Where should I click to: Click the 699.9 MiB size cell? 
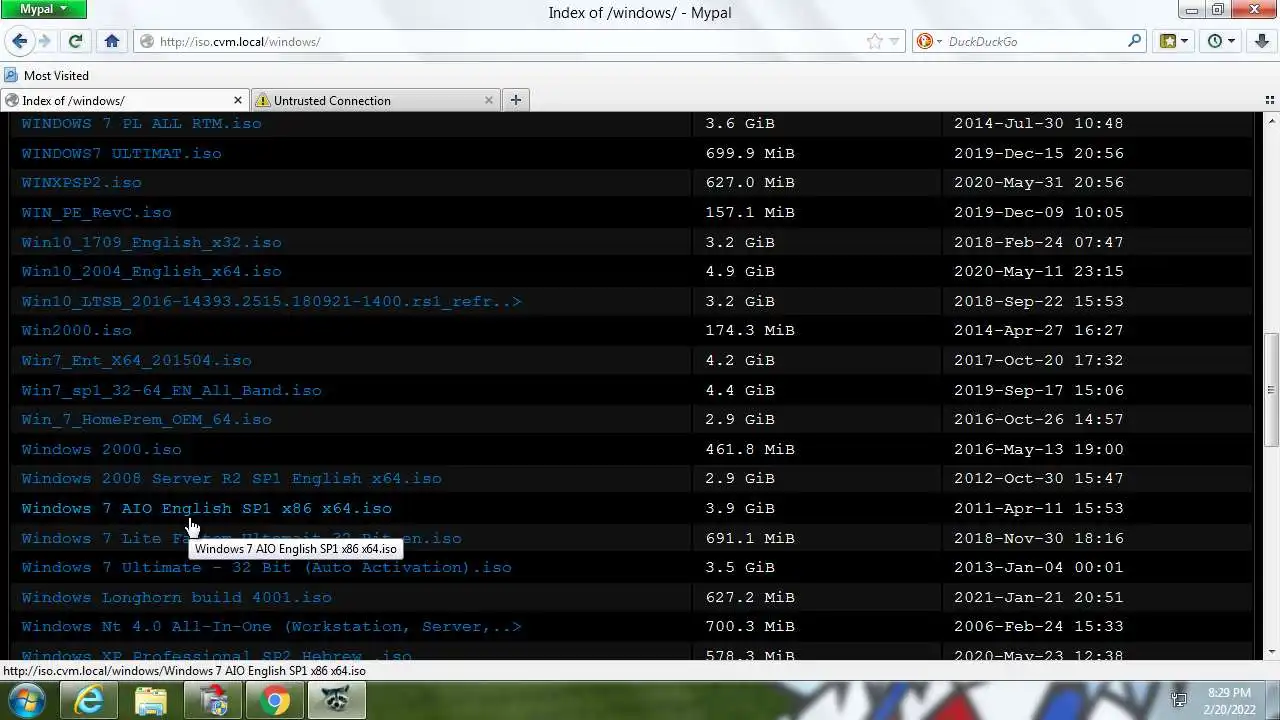pos(750,153)
